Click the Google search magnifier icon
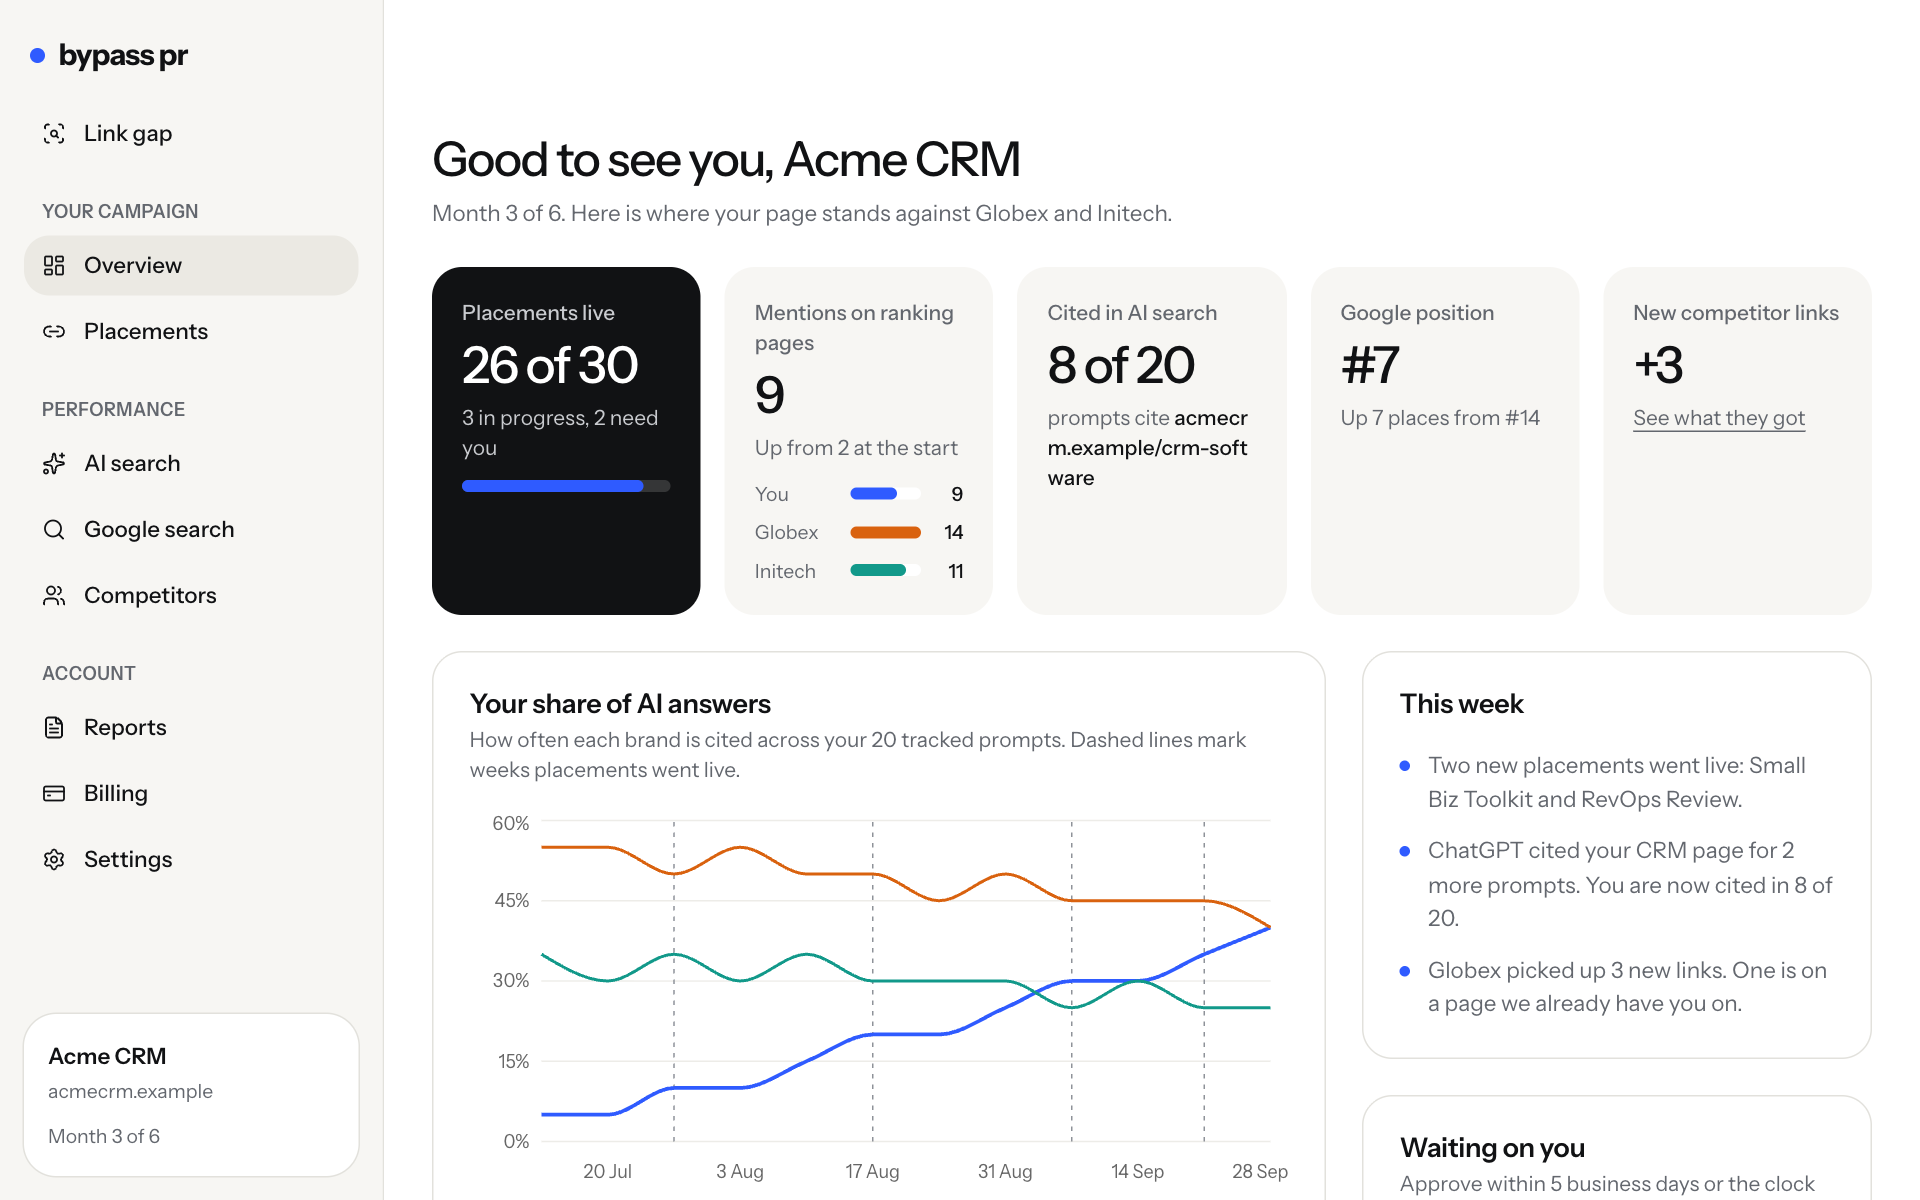 click(x=54, y=529)
